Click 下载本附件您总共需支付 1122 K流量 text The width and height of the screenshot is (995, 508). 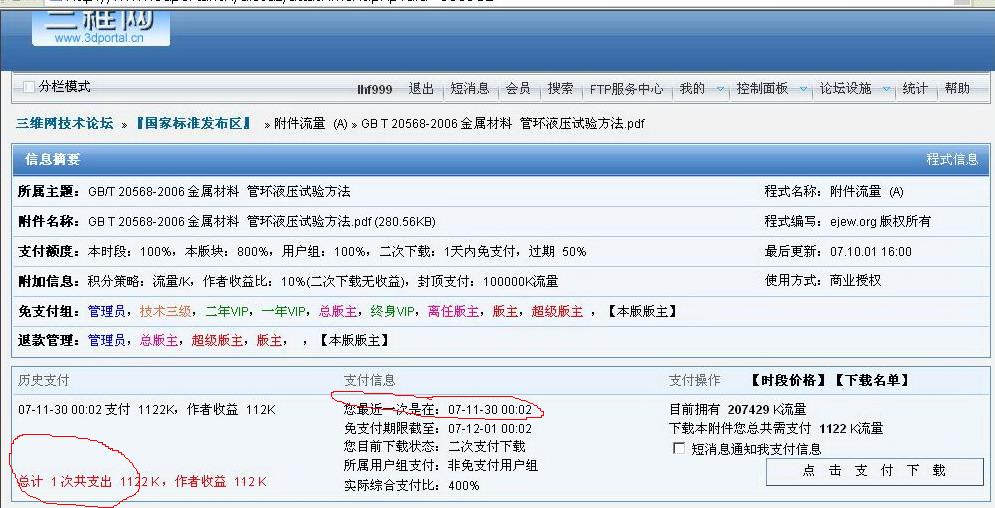pyautogui.click(x=776, y=429)
